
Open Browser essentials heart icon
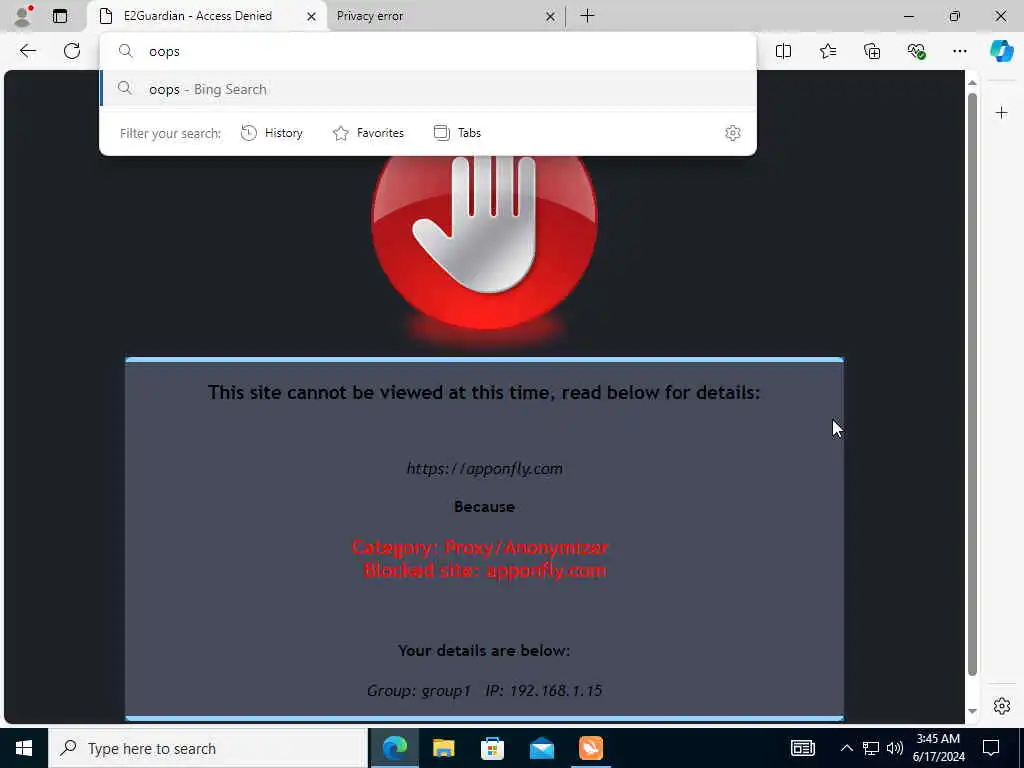pyautogui.click(x=916, y=51)
